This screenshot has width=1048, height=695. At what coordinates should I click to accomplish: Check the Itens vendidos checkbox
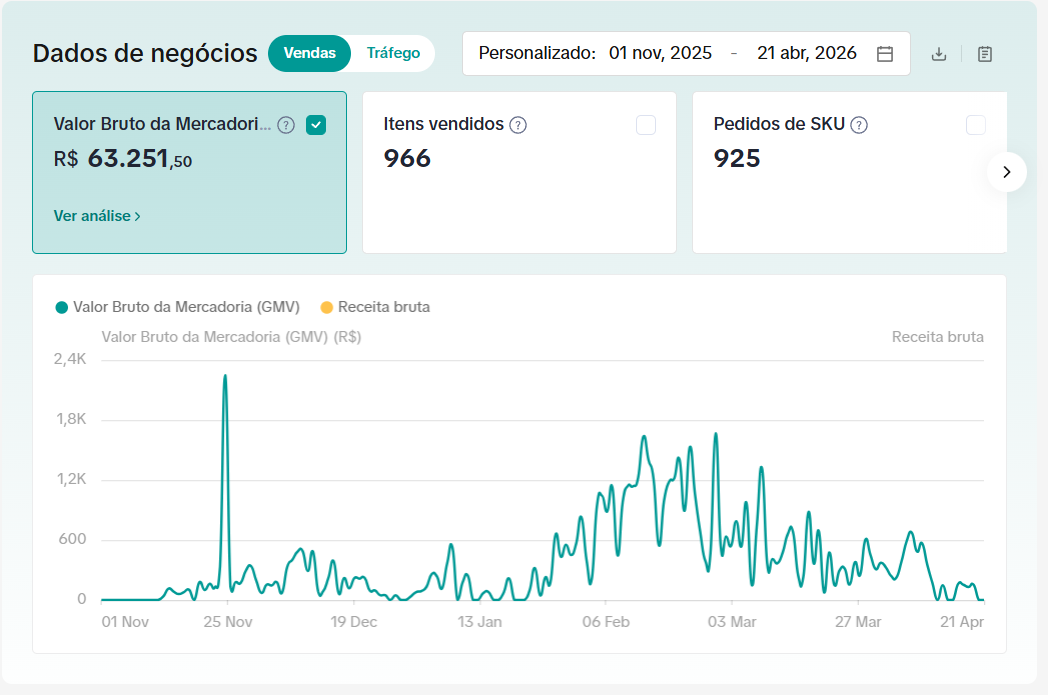click(x=646, y=125)
